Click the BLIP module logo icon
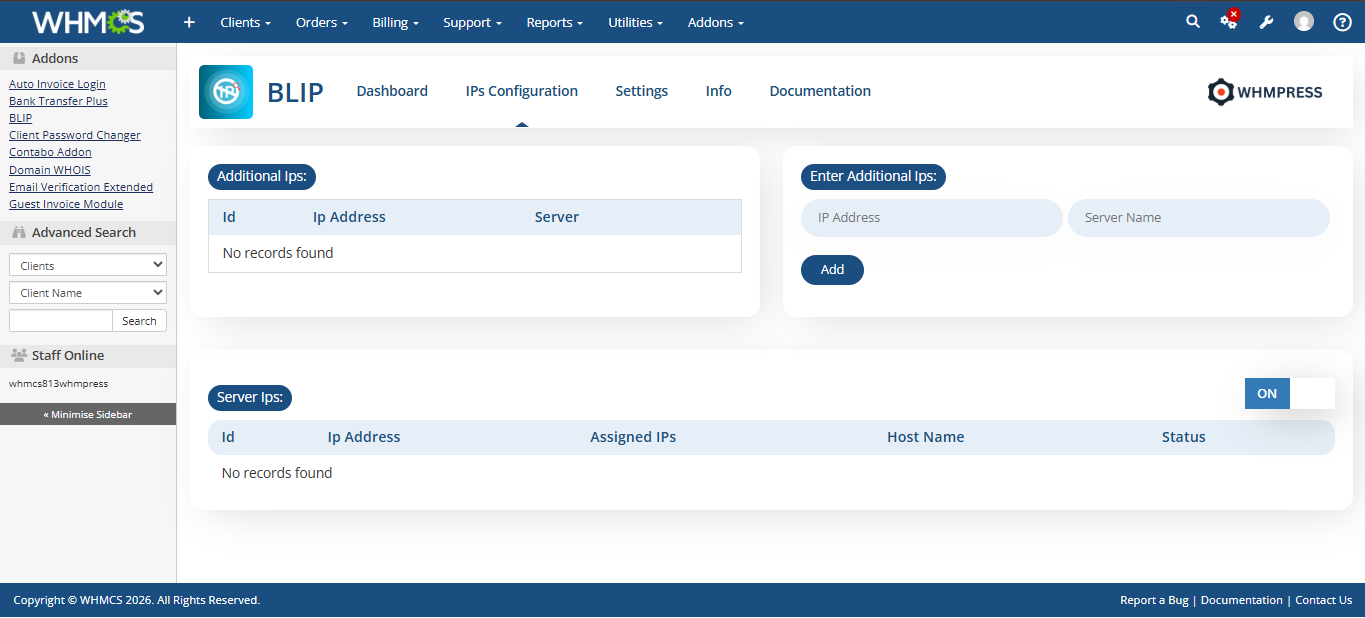 pyautogui.click(x=226, y=92)
